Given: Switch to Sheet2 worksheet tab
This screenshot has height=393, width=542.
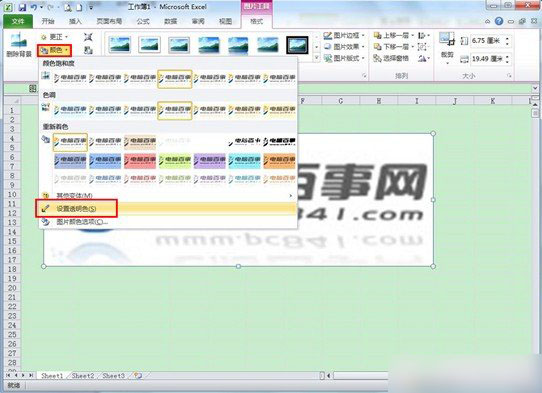Looking at the screenshot, I should [x=83, y=375].
